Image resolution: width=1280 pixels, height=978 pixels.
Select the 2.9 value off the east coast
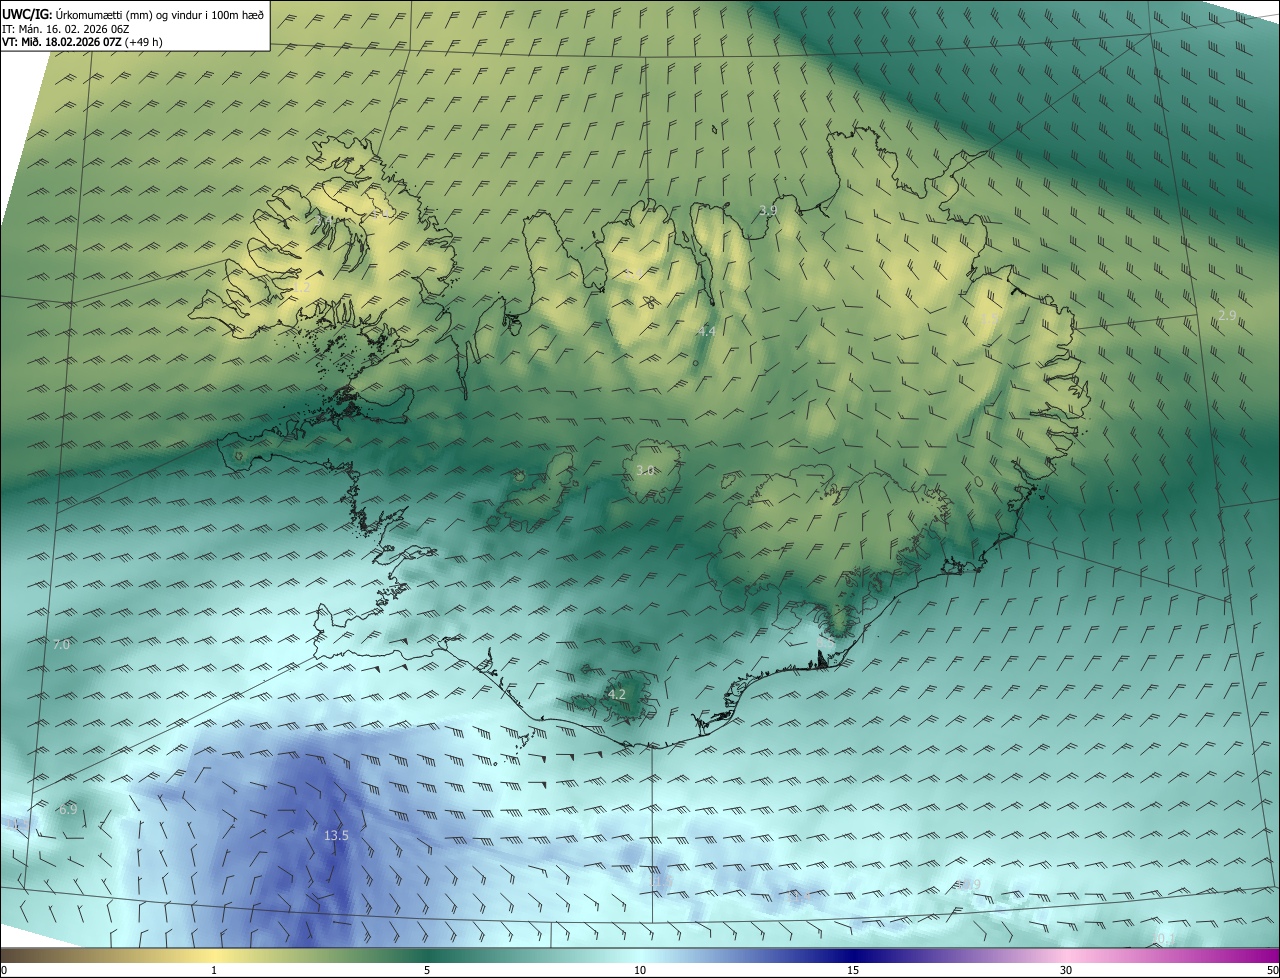point(1228,315)
